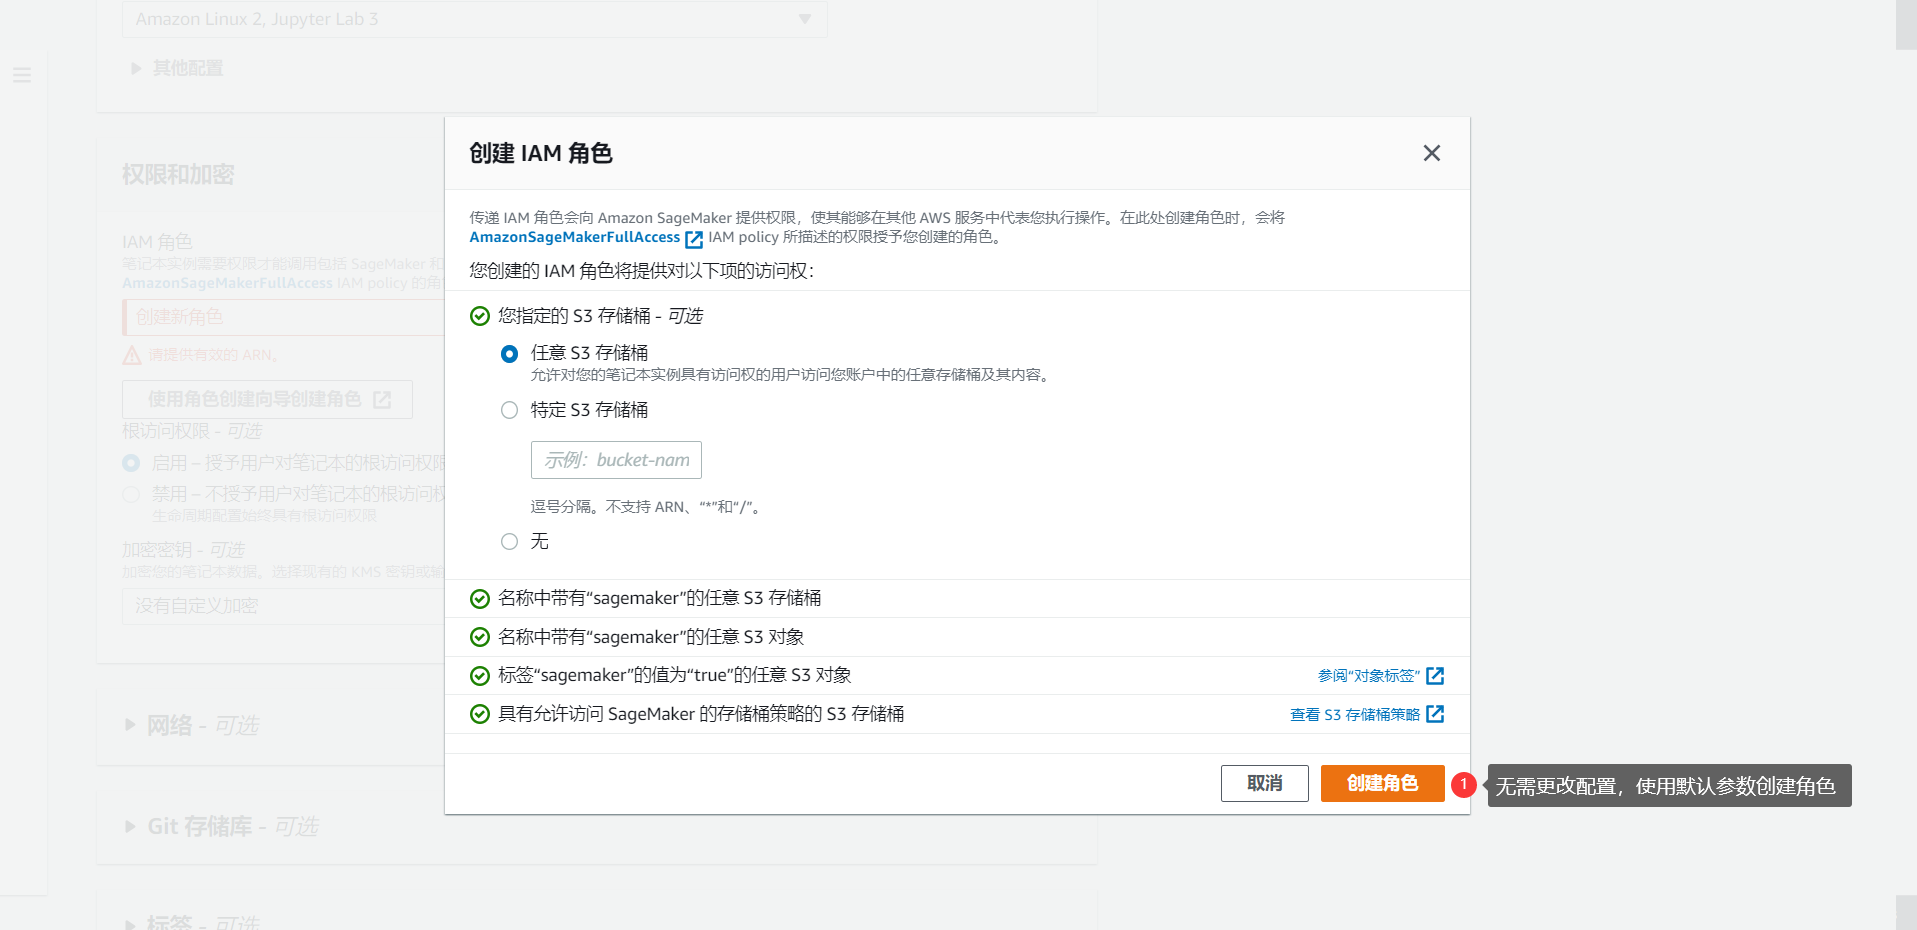Click the 创建角色 button
Viewport: 1917px width, 930px height.
1382,784
